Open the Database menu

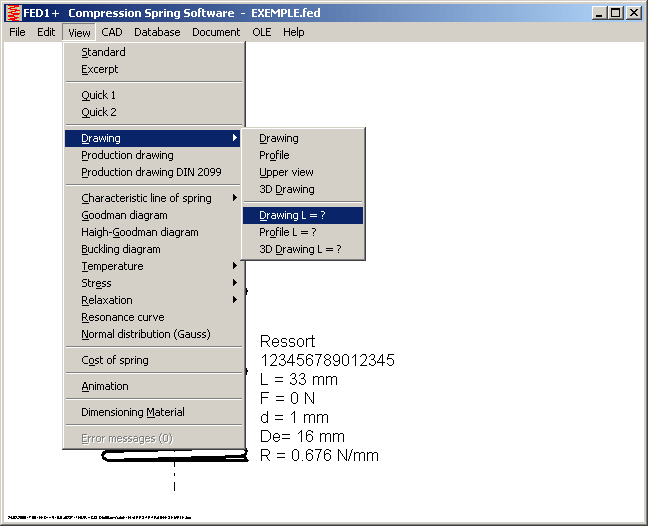[x=157, y=32]
